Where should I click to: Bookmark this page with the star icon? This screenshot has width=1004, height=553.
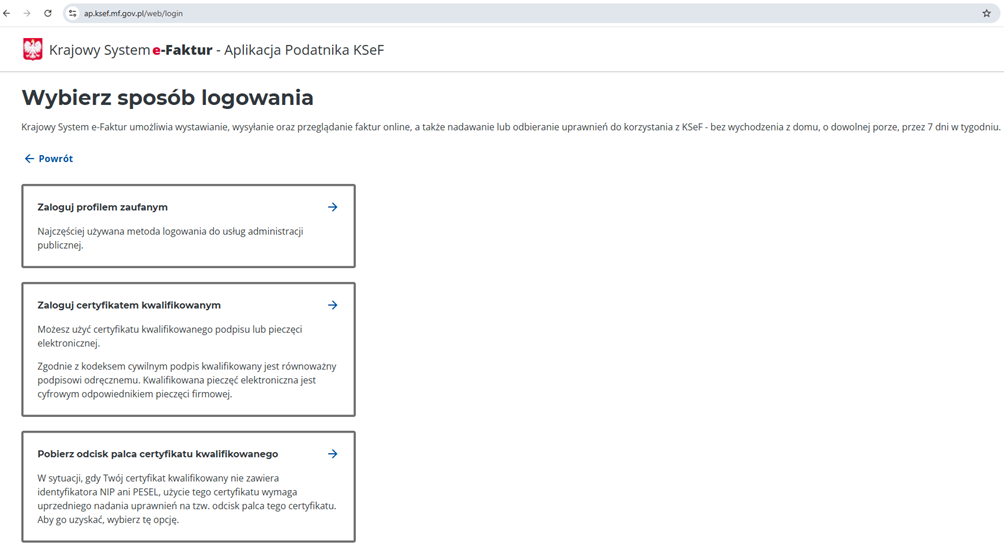point(986,14)
